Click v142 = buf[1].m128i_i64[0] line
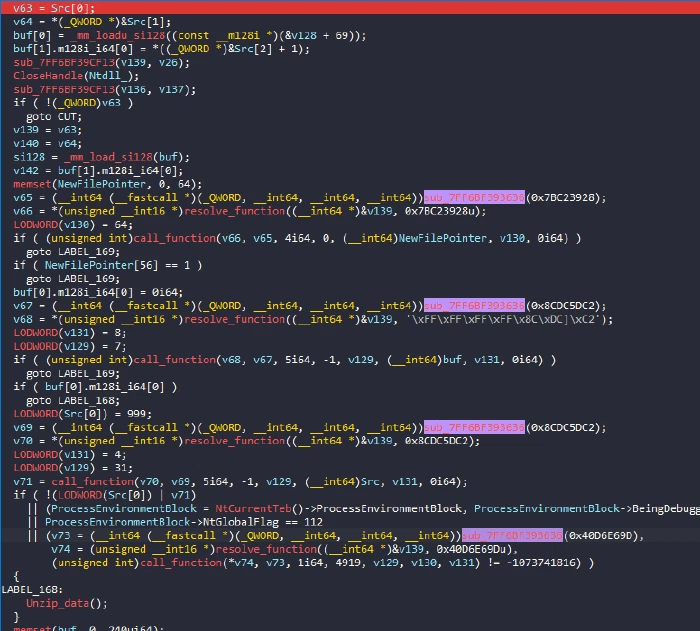Screen dimensions: 700x631 point(98,171)
